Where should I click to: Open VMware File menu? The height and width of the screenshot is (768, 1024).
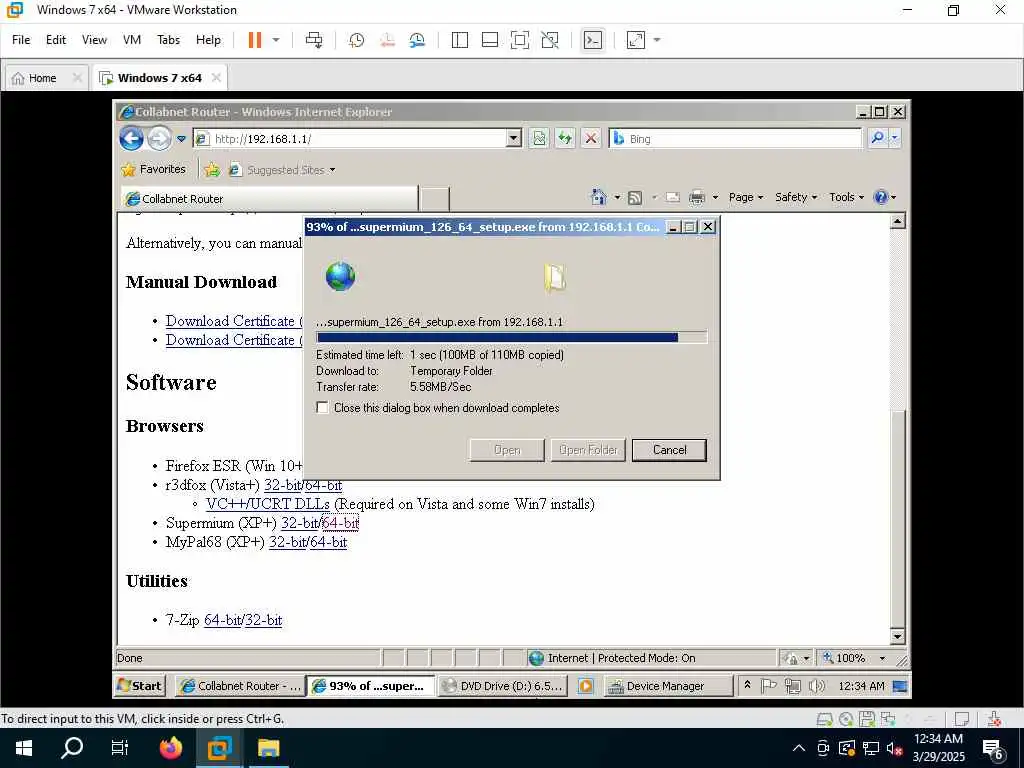pos(21,40)
